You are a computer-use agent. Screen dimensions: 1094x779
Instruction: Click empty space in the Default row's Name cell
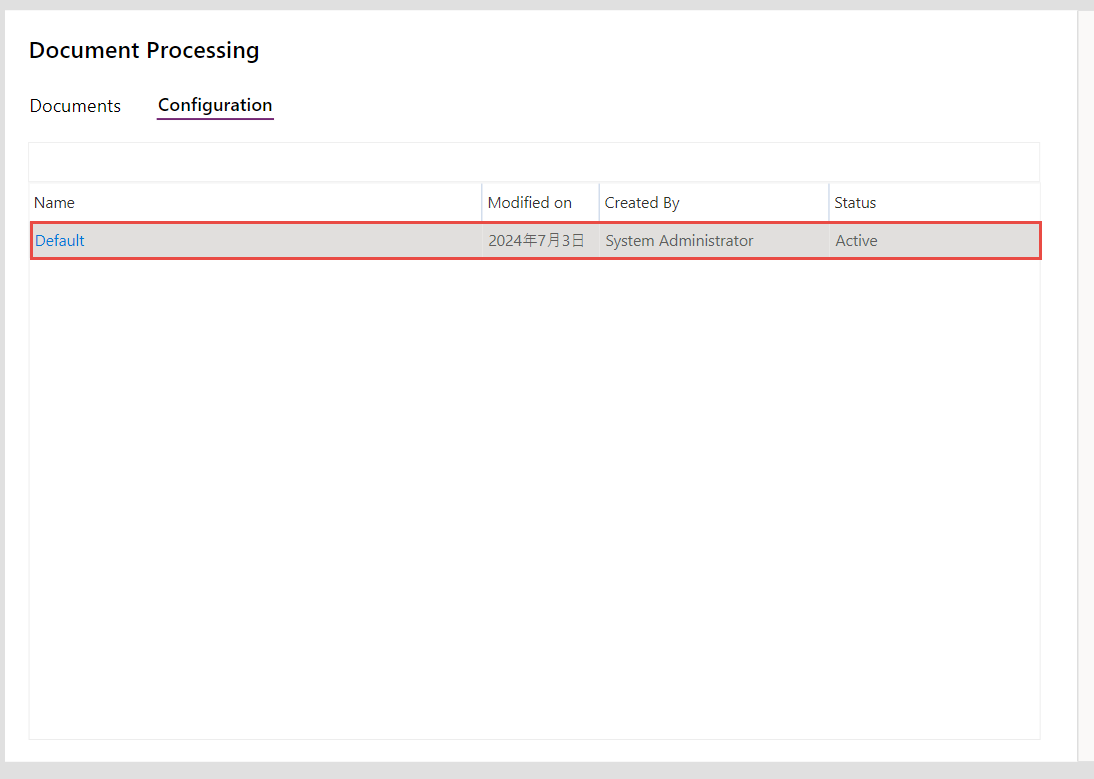coord(280,241)
